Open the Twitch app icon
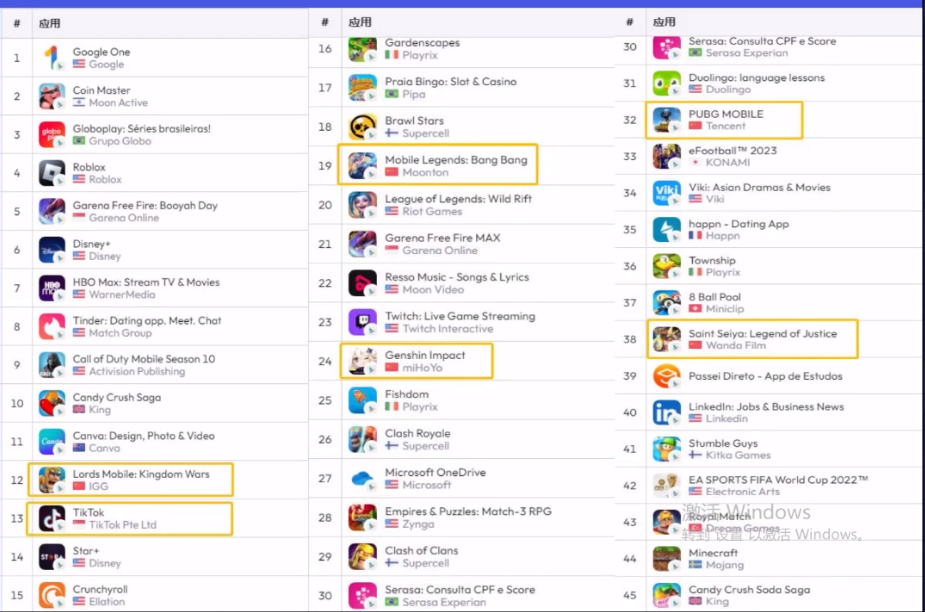 362,322
